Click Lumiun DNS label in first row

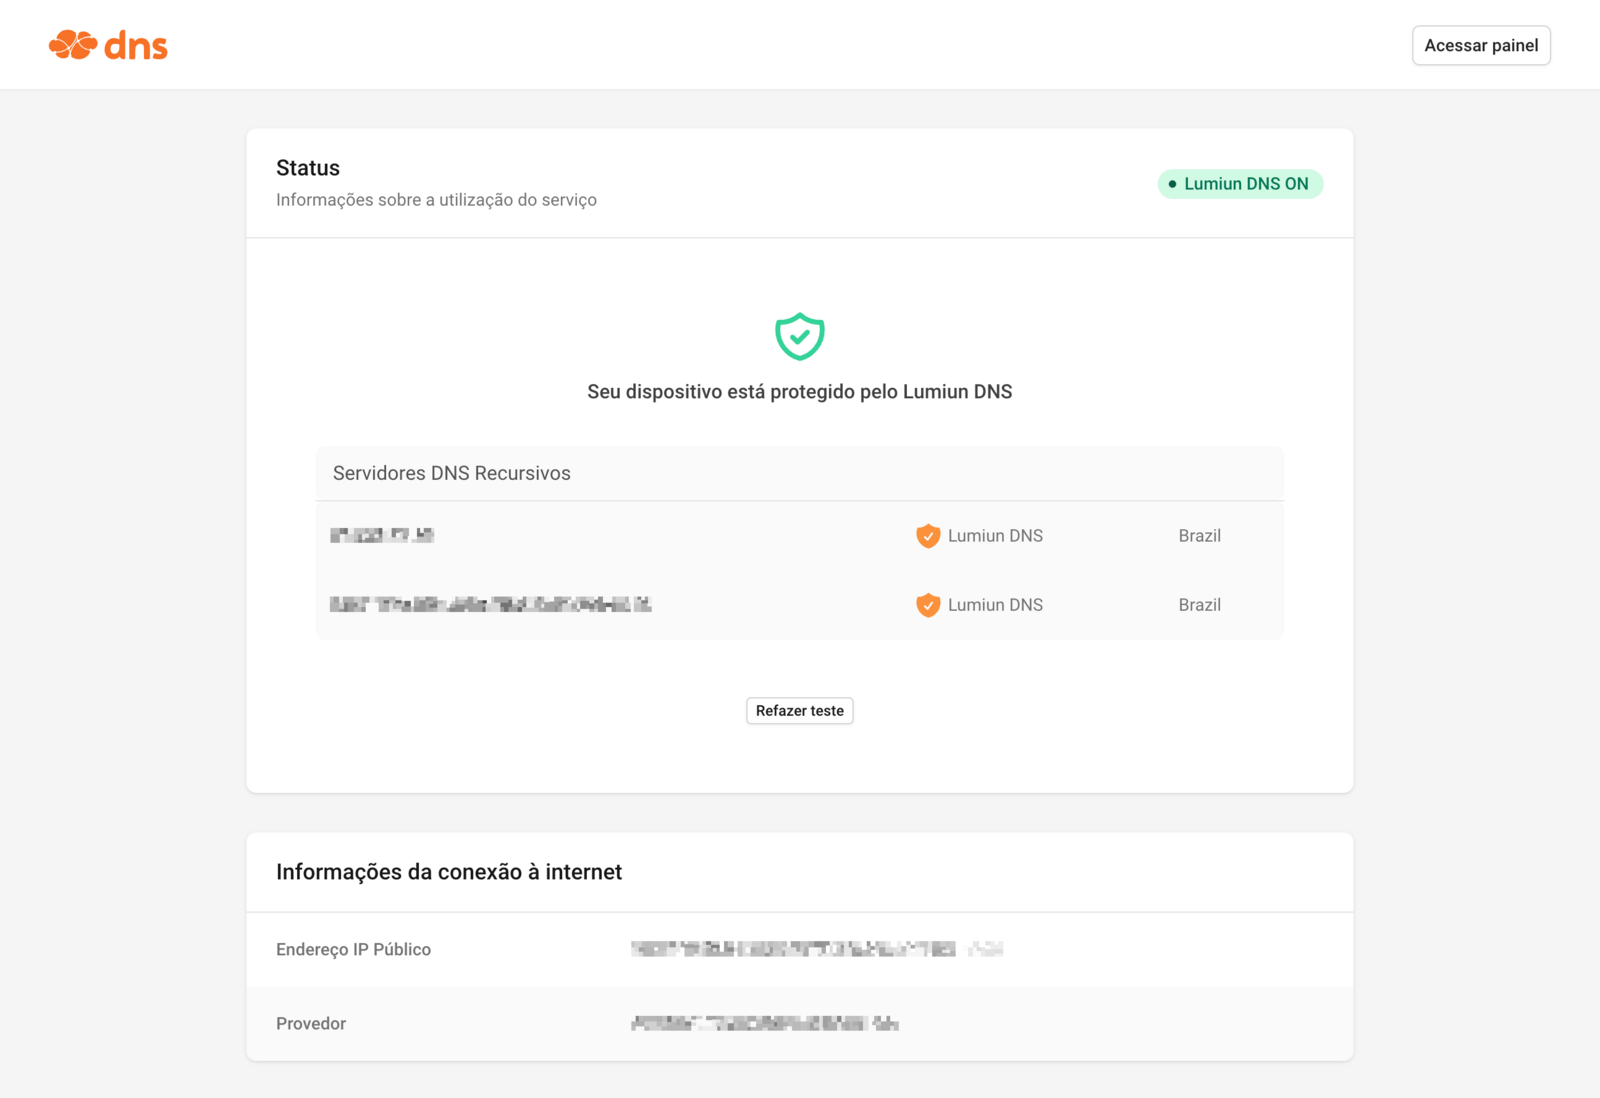point(994,536)
